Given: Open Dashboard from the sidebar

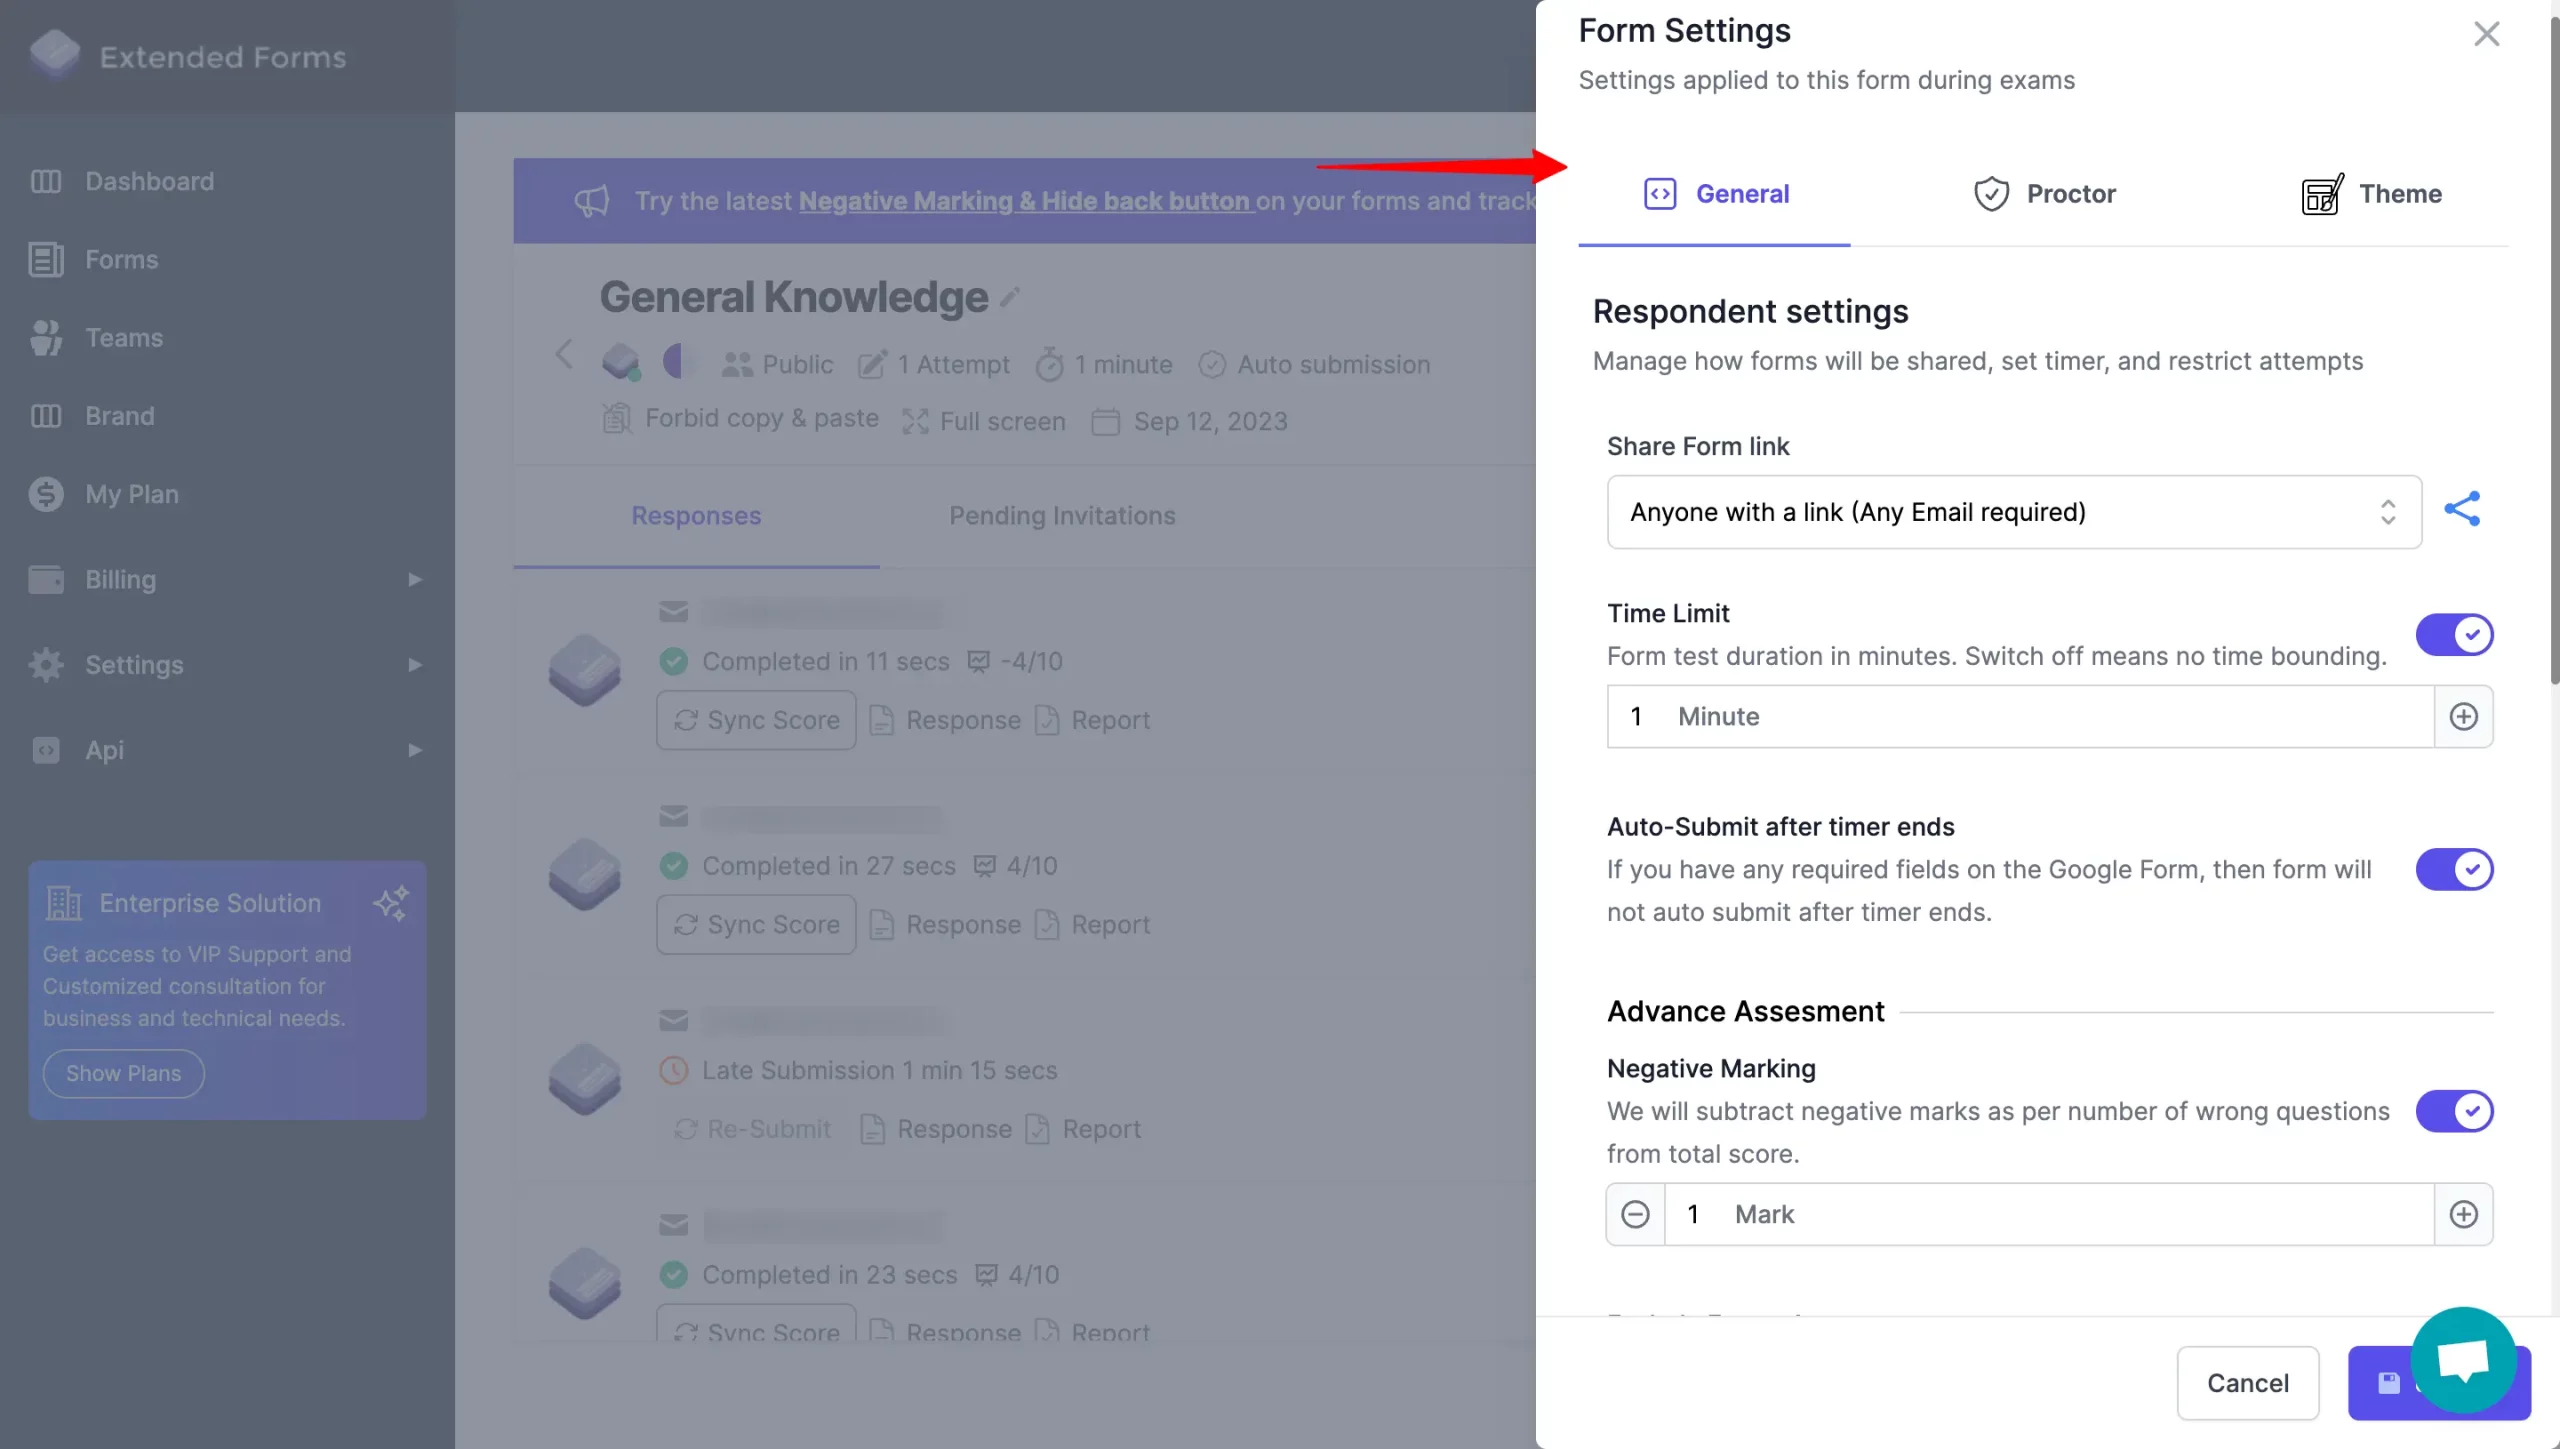Looking at the screenshot, I should click(149, 181).
